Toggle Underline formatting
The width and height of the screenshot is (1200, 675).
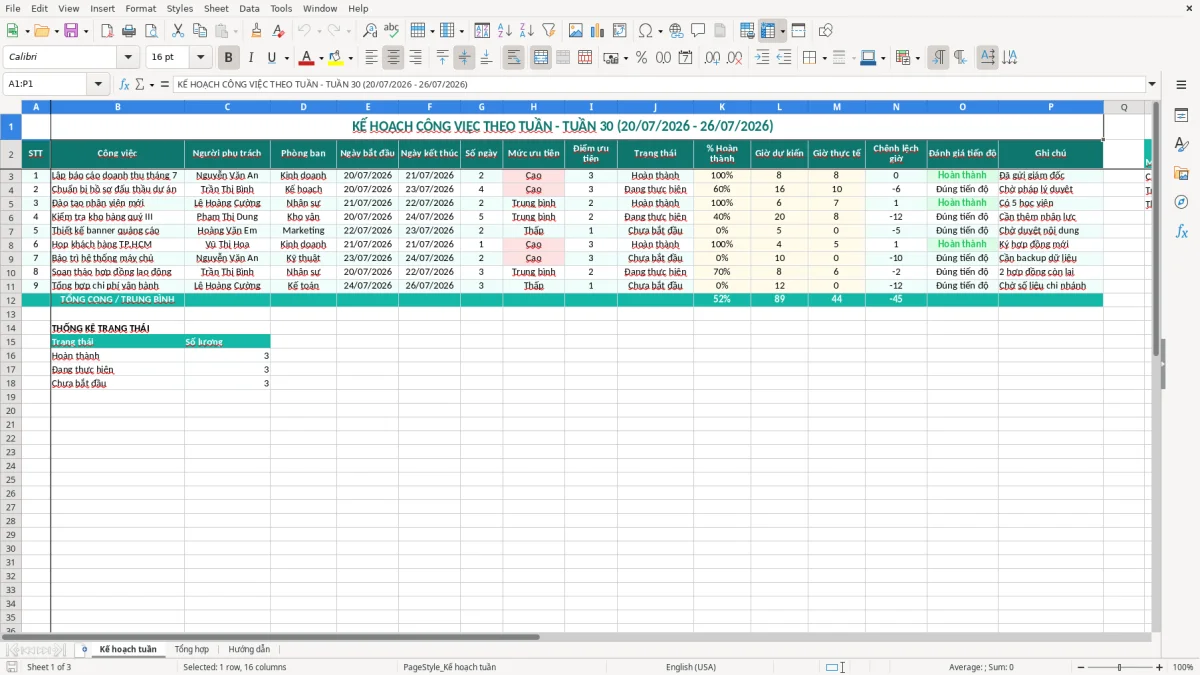coord(271,58)
